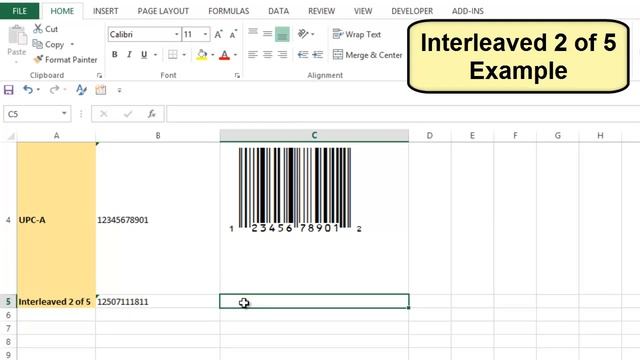Apply the red font color A

[224, 55]
